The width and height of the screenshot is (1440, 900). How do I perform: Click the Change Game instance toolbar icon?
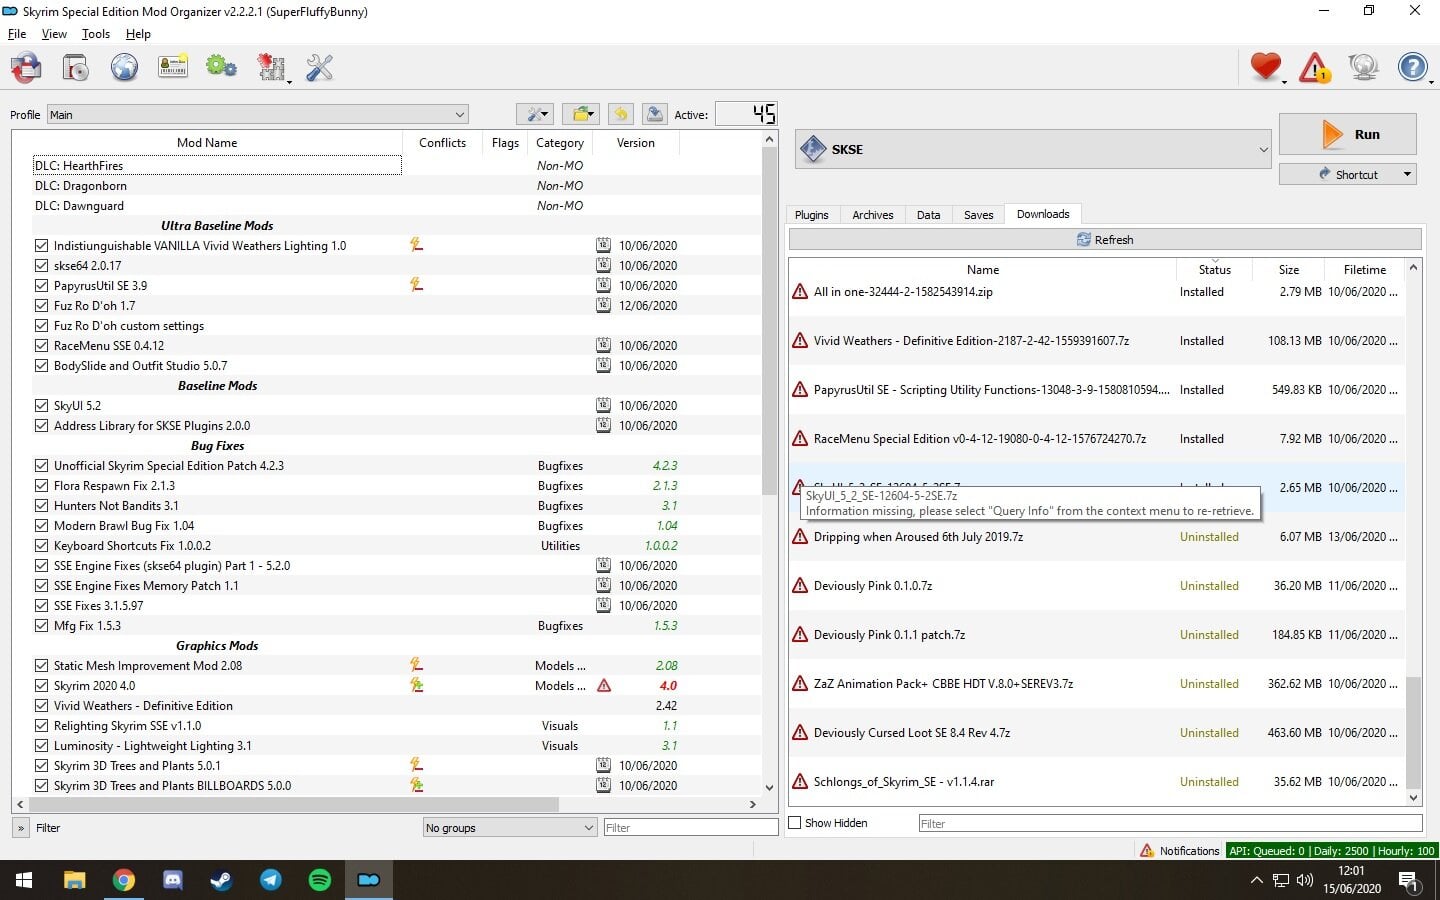[x=27, y=68]
